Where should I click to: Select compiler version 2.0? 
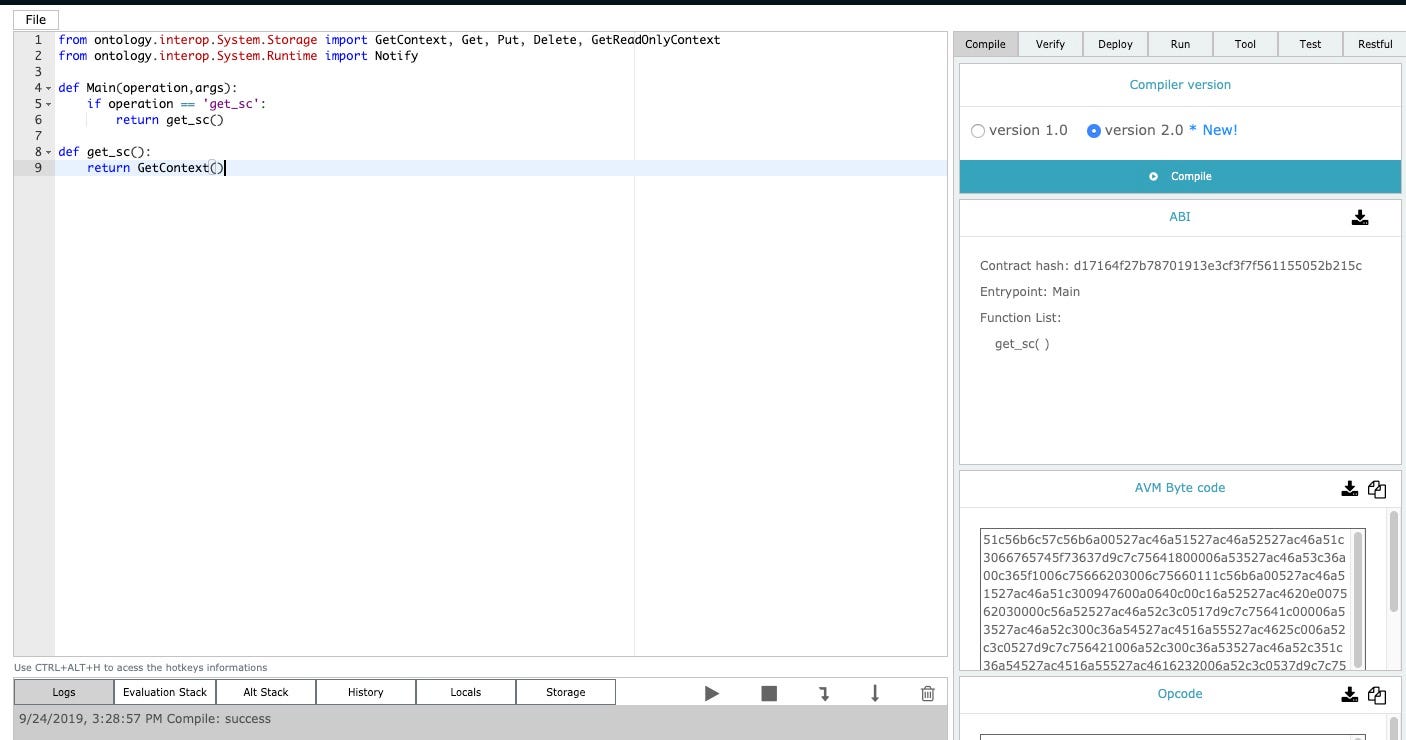1093,130
